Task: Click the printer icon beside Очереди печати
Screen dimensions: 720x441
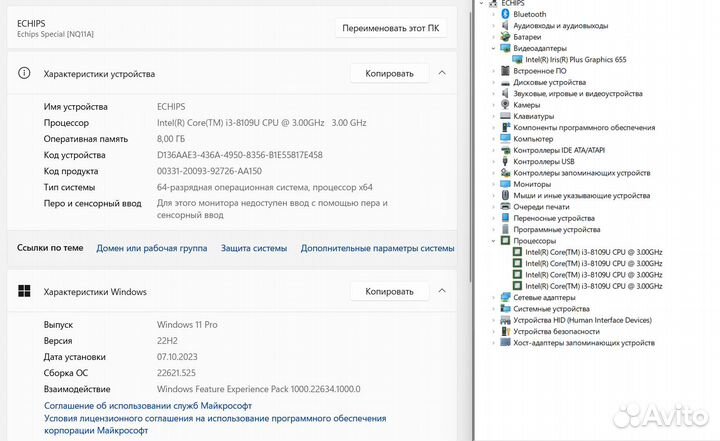Action: 506,207
